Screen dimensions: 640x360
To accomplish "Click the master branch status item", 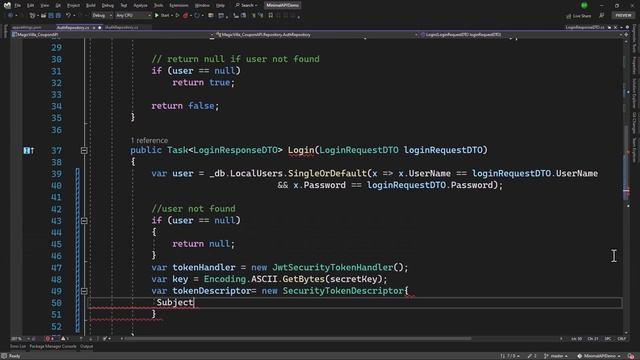I will (x=557, y=356).
